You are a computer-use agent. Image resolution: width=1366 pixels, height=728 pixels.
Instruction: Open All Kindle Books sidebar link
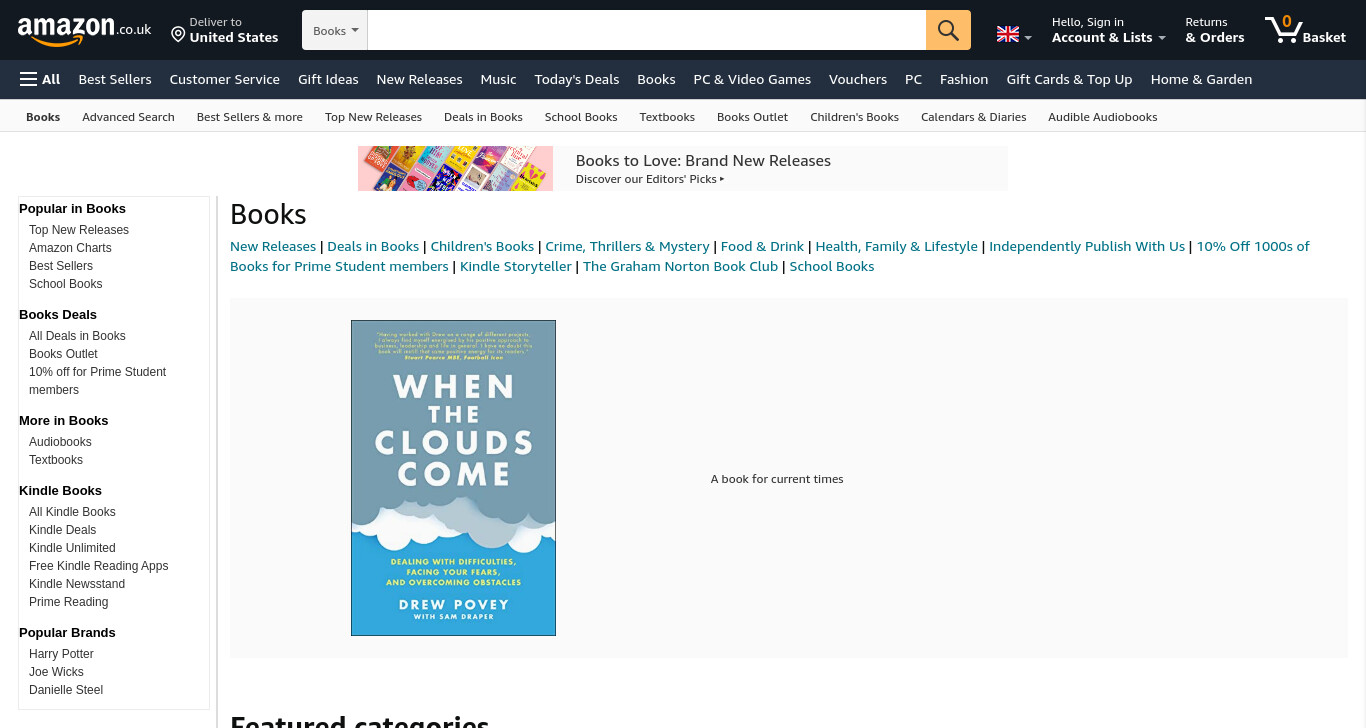(72, 512)
